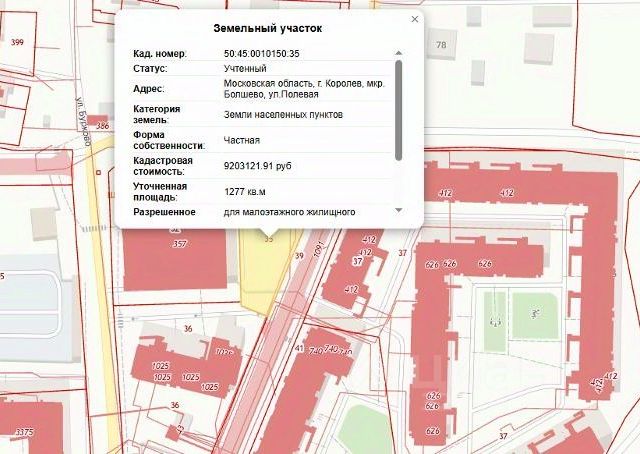Click the popup scrollbar down arrow
Viewport: 640px width, 454px height.
point(399,210)
